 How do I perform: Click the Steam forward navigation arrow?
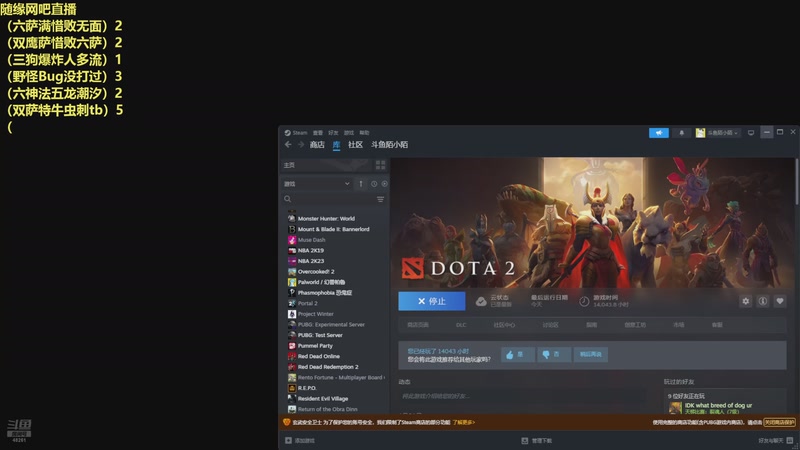tap(301, 145)
